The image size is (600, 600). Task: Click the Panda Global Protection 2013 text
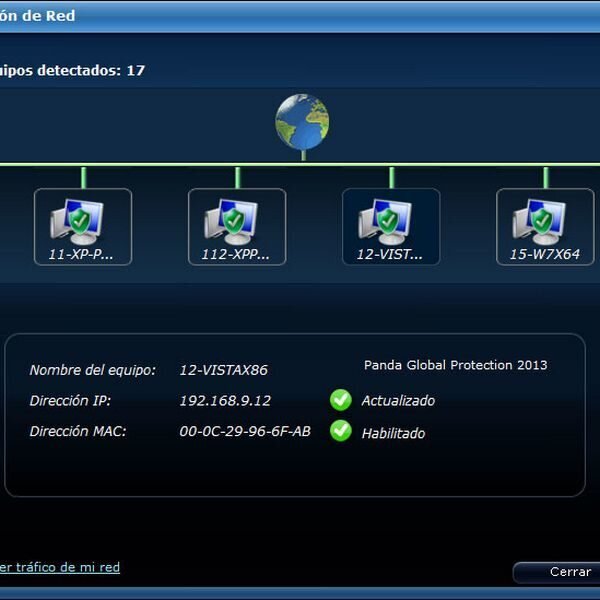point(455,365)
